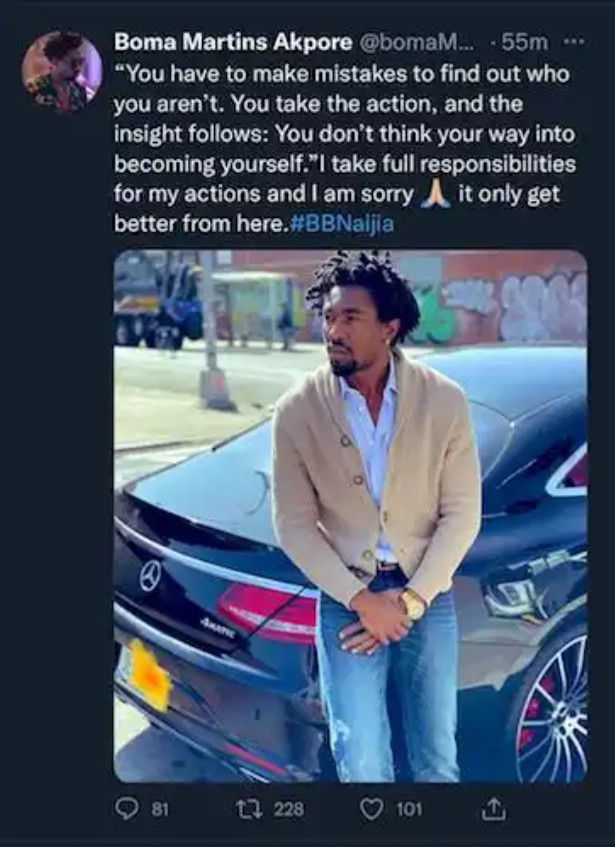Expand the attached photo of the man by the car

click(350, 516)
